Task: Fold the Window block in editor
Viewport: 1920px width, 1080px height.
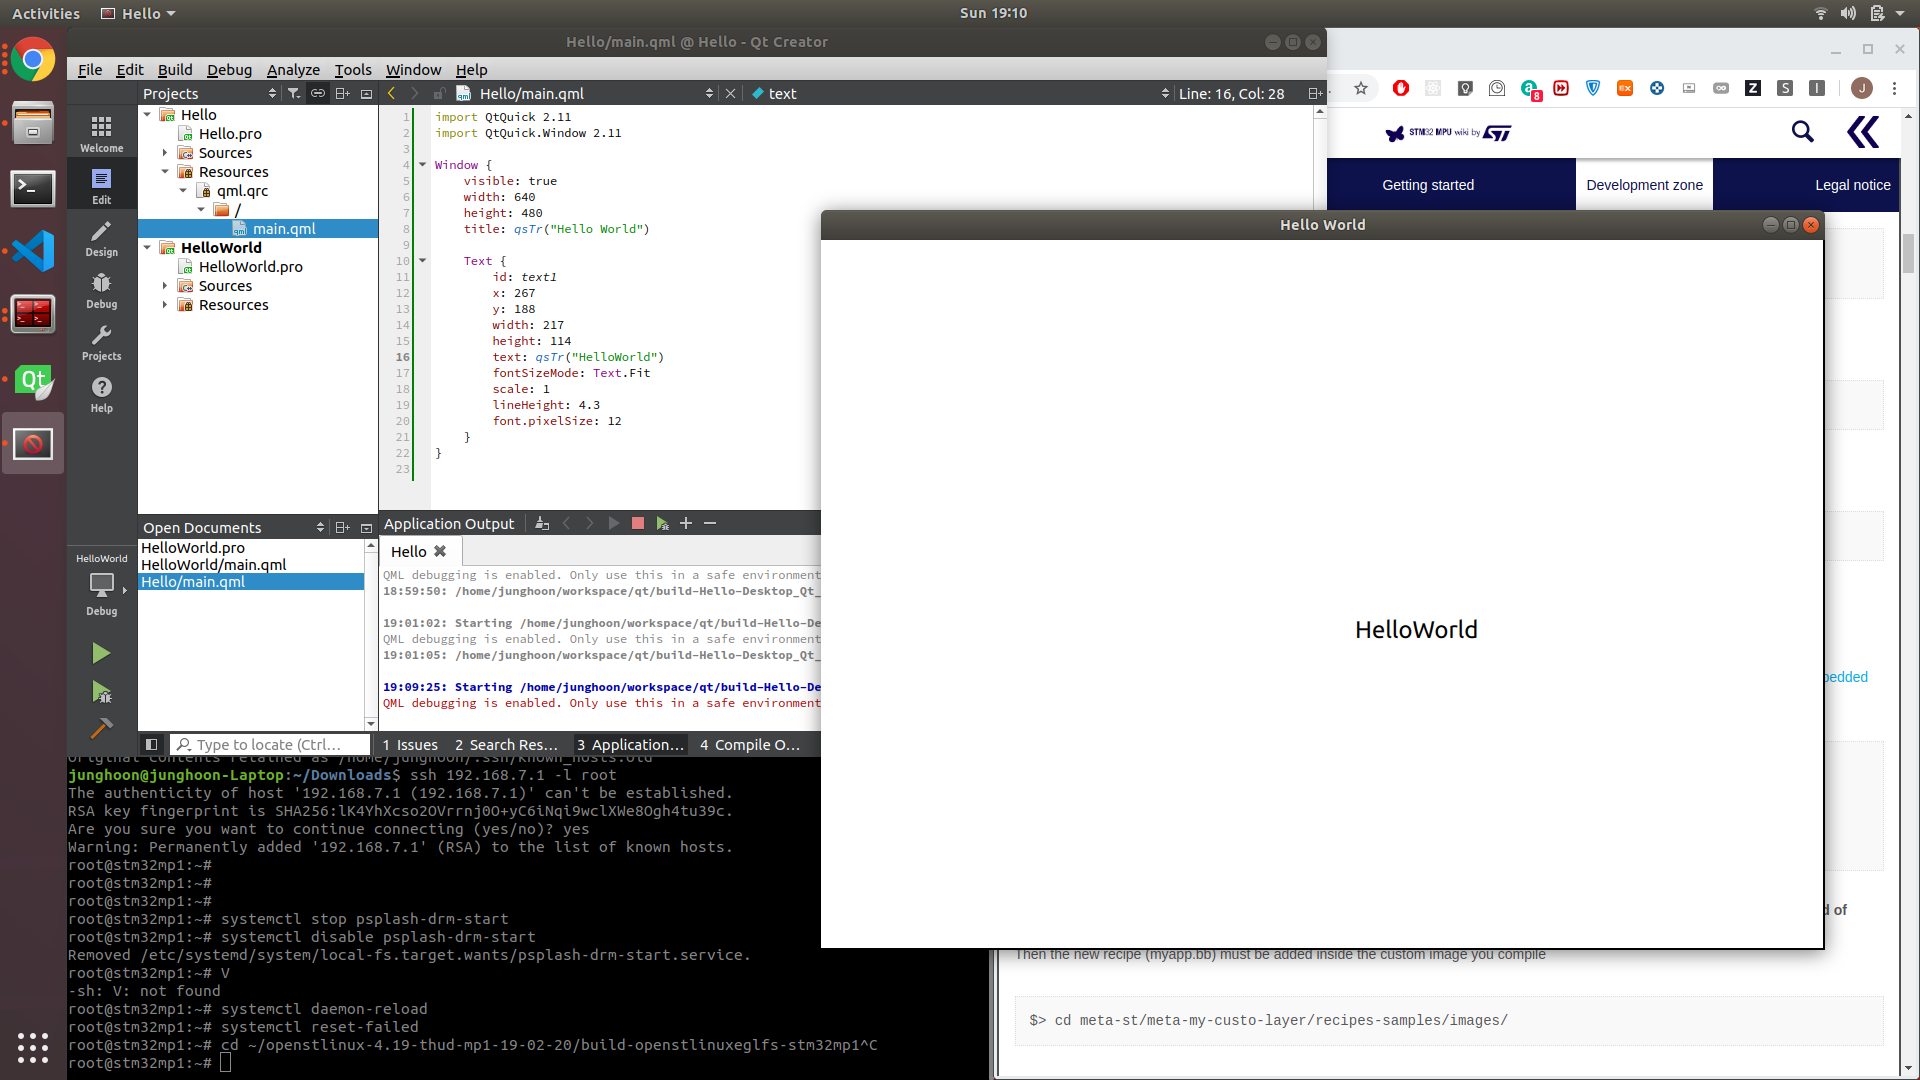Action: (x=423, y=165)
